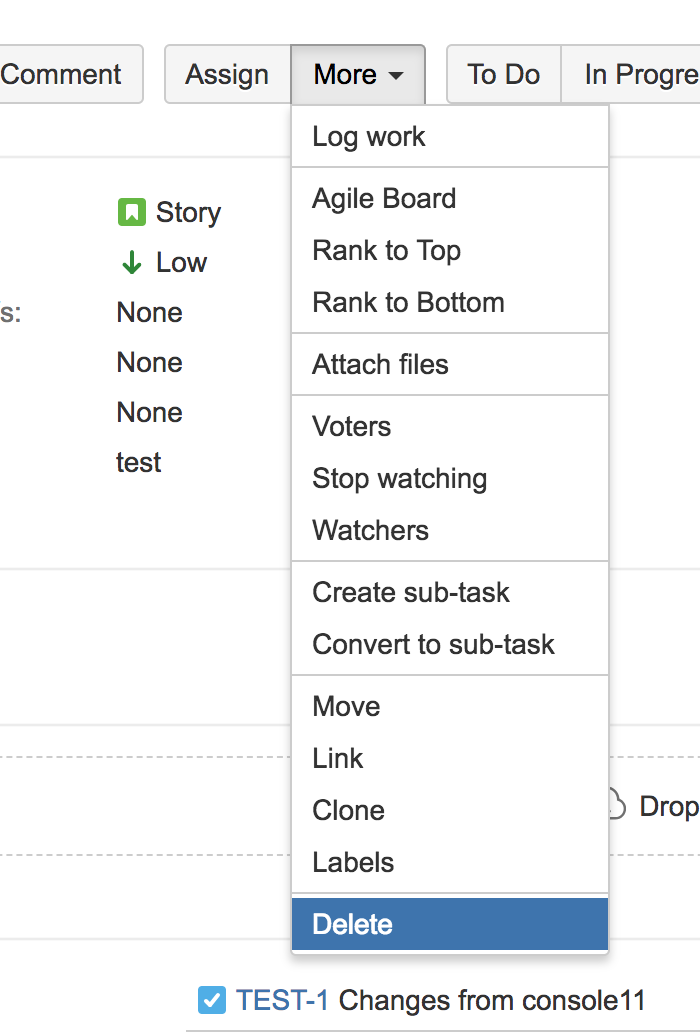Choose Convert to sub-task
Image resolution: width=700 pixels, height=1034 pixels.
433,645
